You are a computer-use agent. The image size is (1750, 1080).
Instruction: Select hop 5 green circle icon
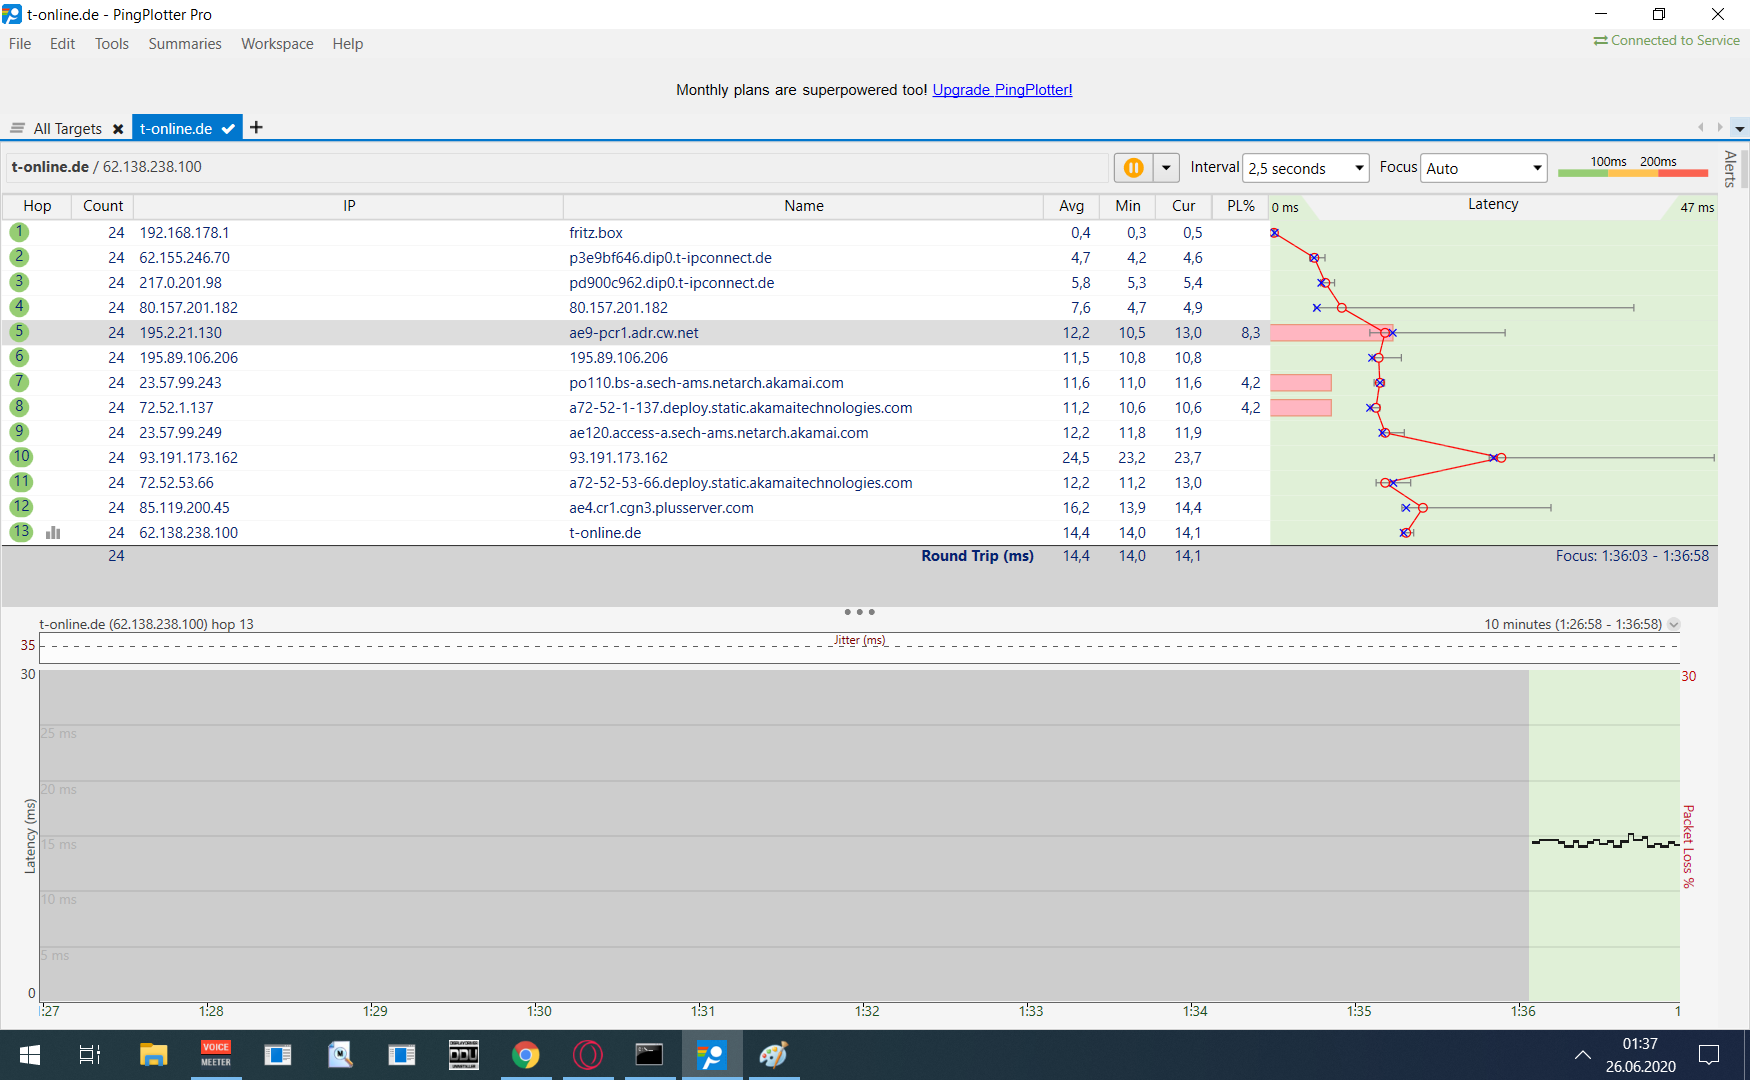19,332
